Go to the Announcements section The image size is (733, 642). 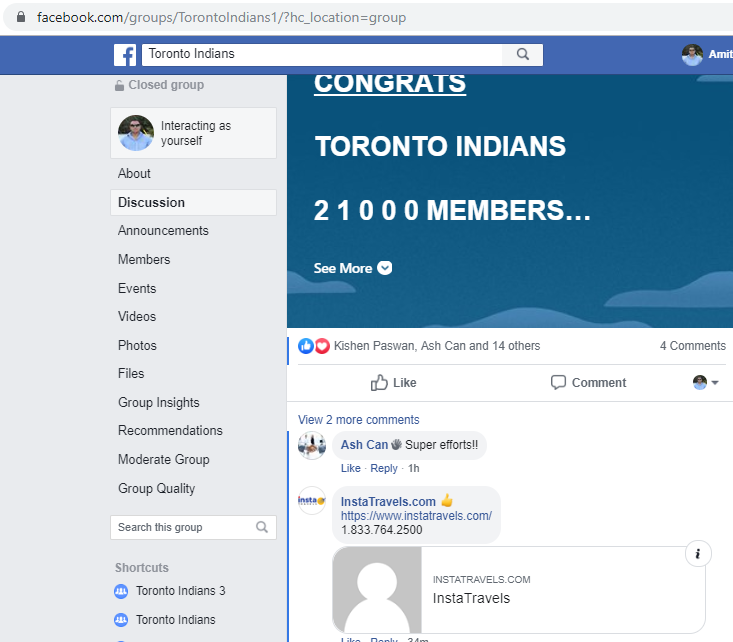click(163, 231)
